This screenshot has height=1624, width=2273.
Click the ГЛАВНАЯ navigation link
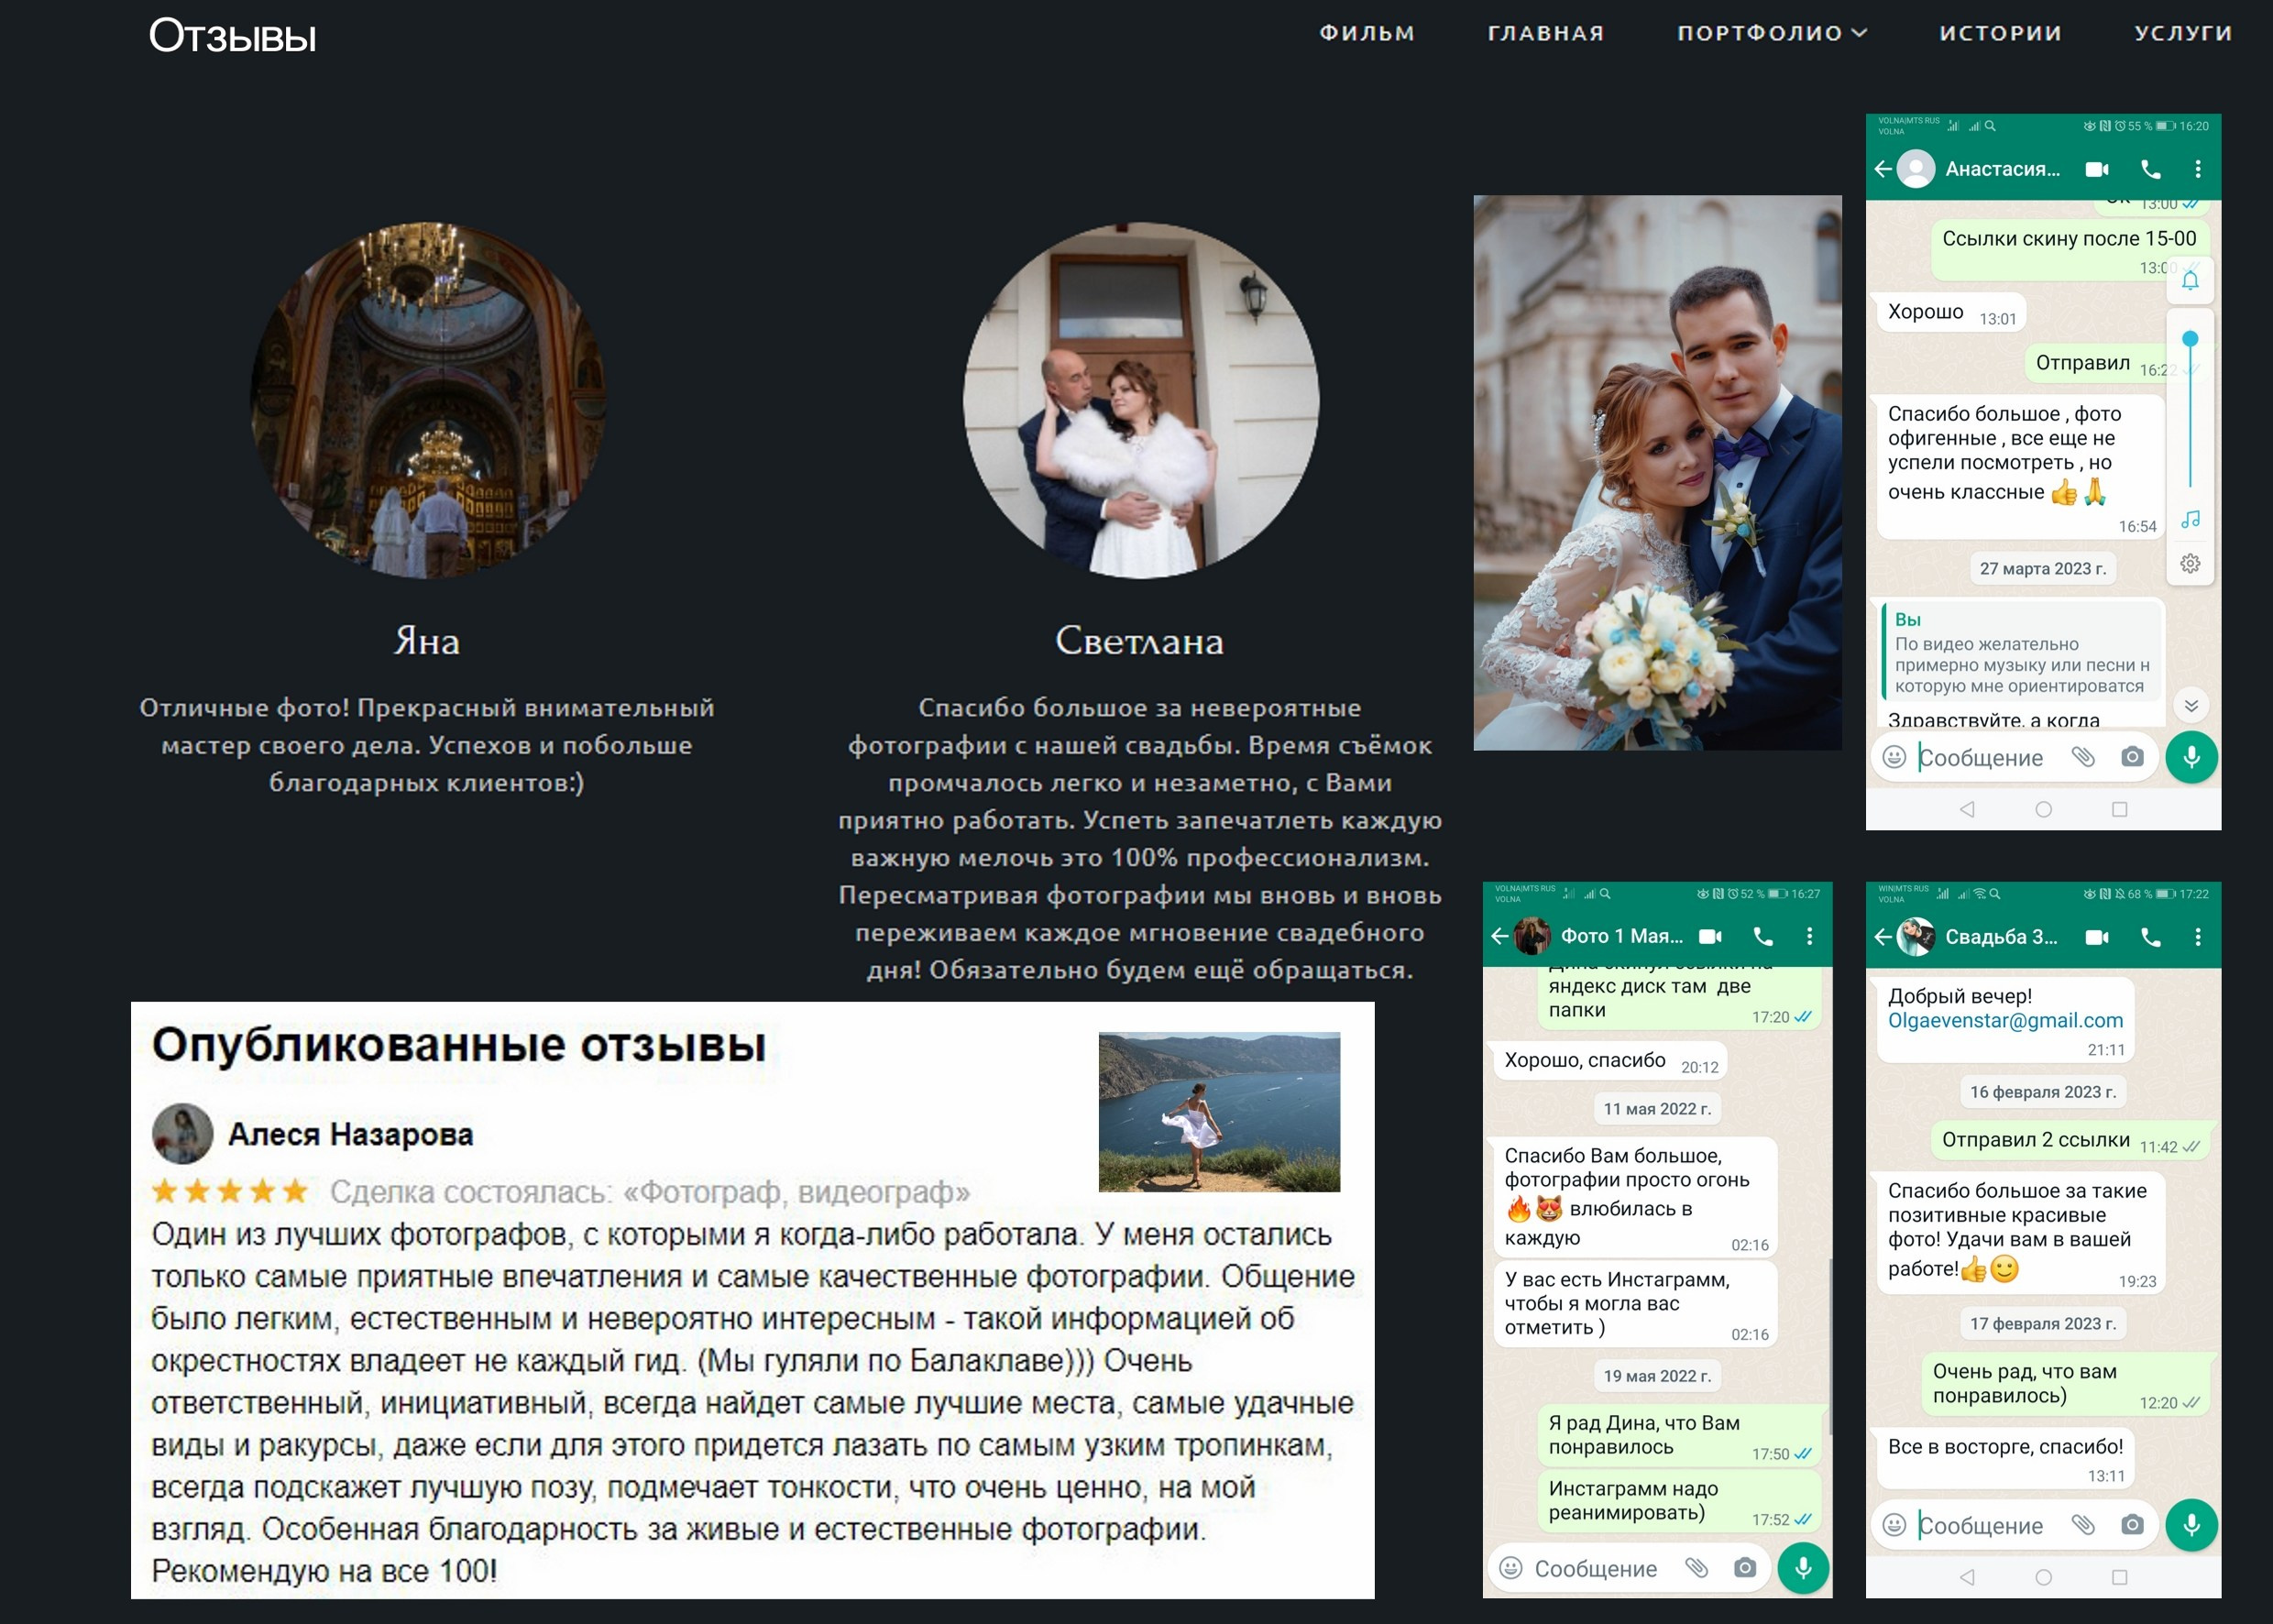tap(1545, 33)
